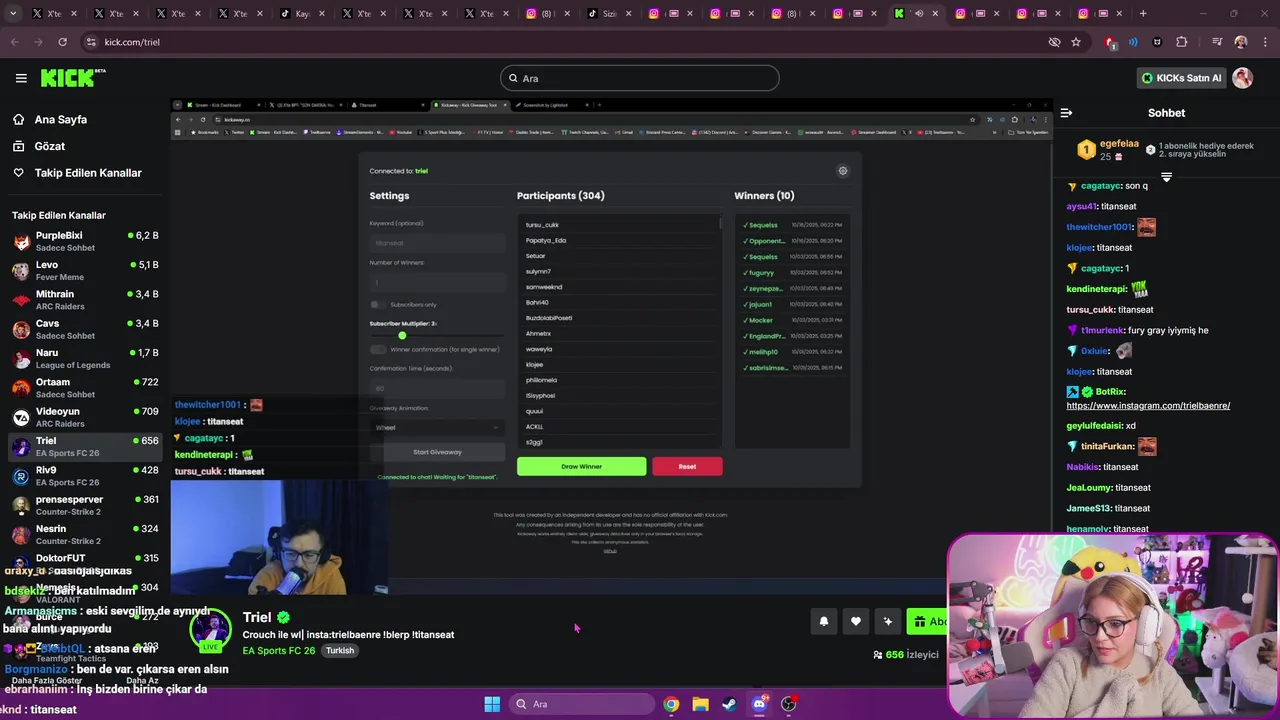Screen dimensions: 1280x720
Task: Toggle Winner confirmation switch
Action: [x=378, y=349]
